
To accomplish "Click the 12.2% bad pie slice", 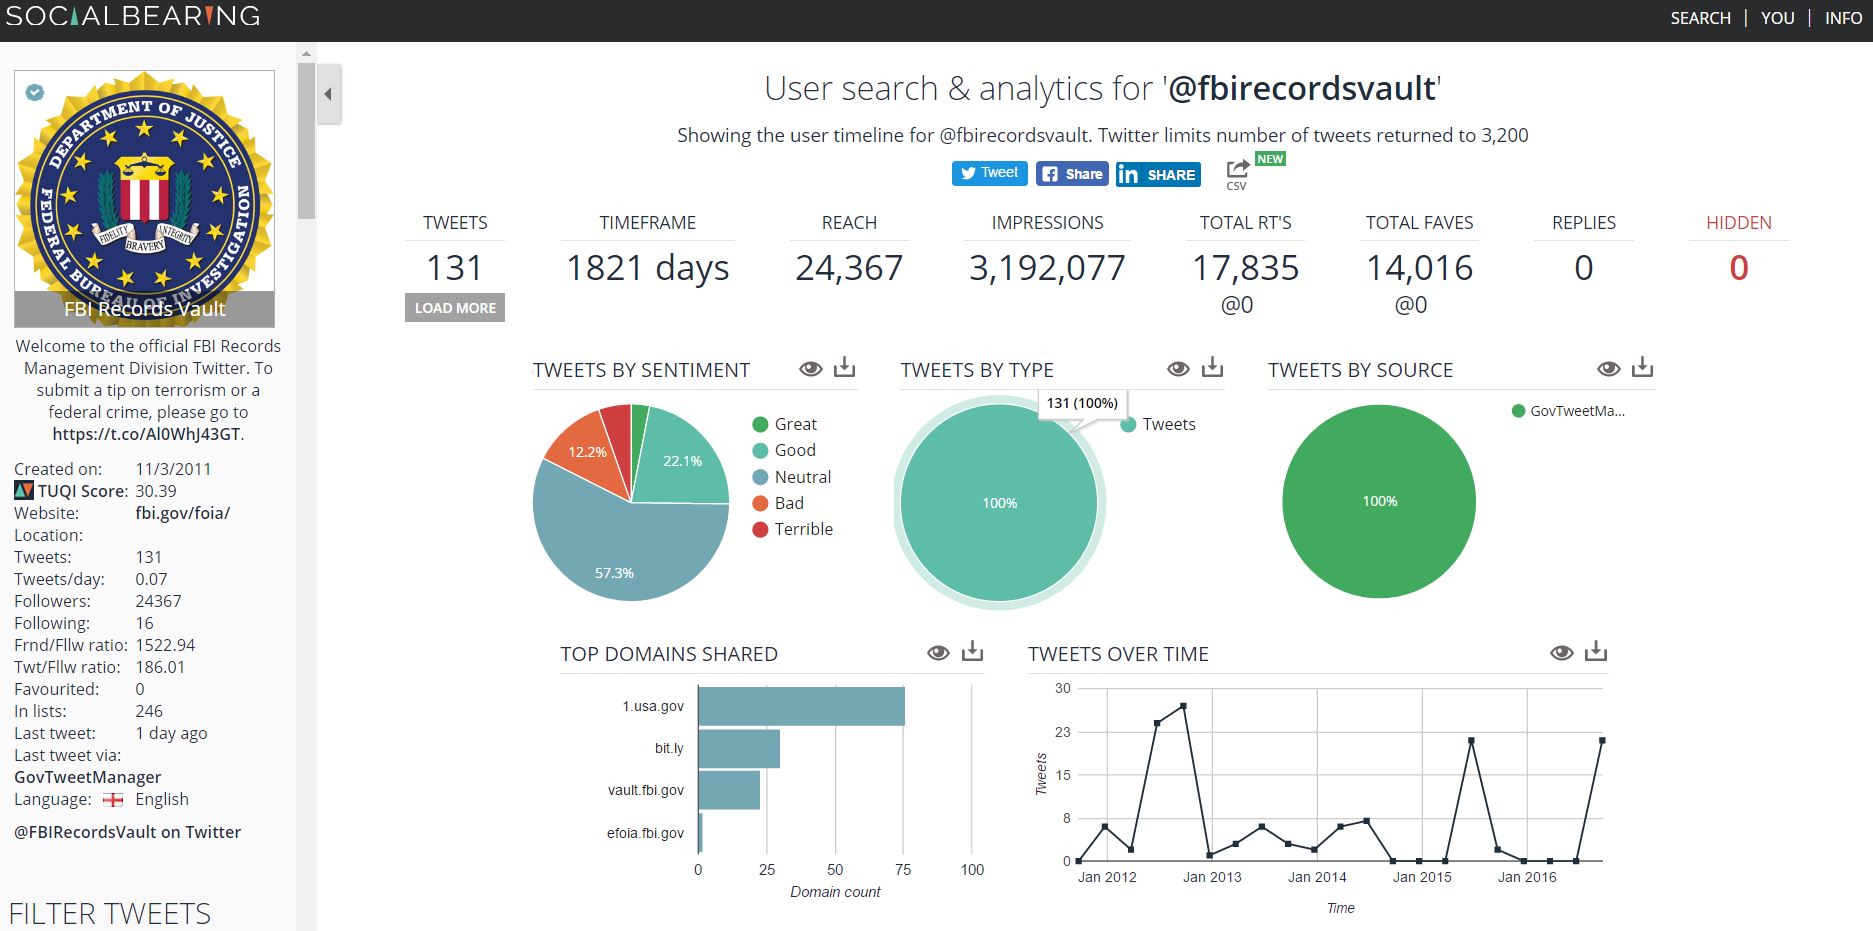I will tap(587, 451).
